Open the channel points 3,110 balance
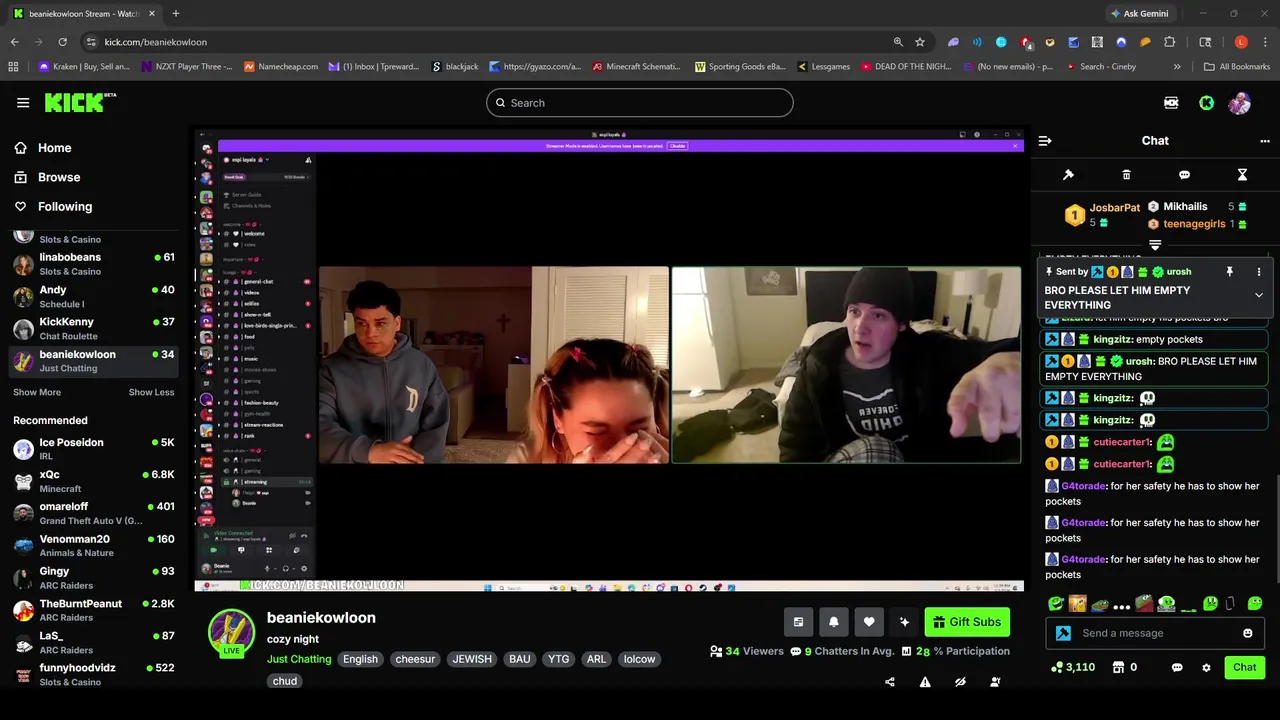The height and width of the screenshot is (720, 1280). 1073,667
